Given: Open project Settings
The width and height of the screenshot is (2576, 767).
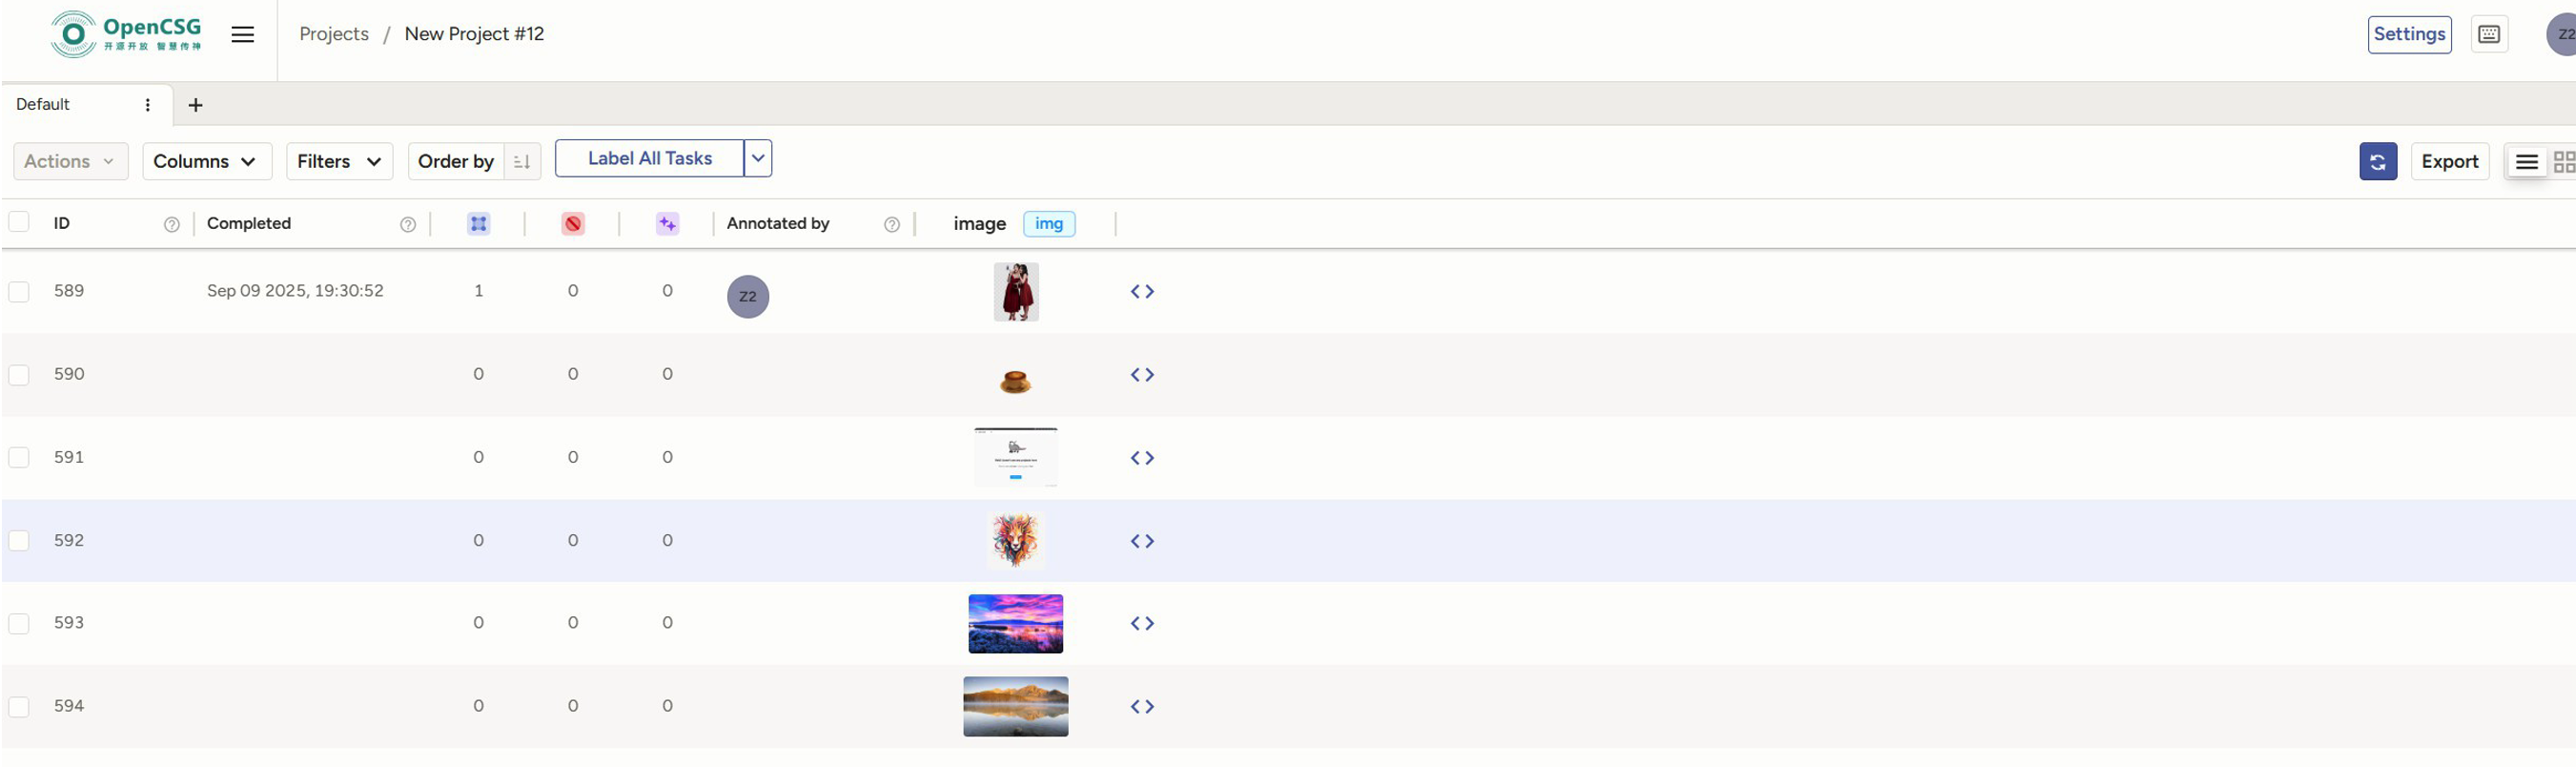Looking at the screenshot, I should tap(2408, 35).
